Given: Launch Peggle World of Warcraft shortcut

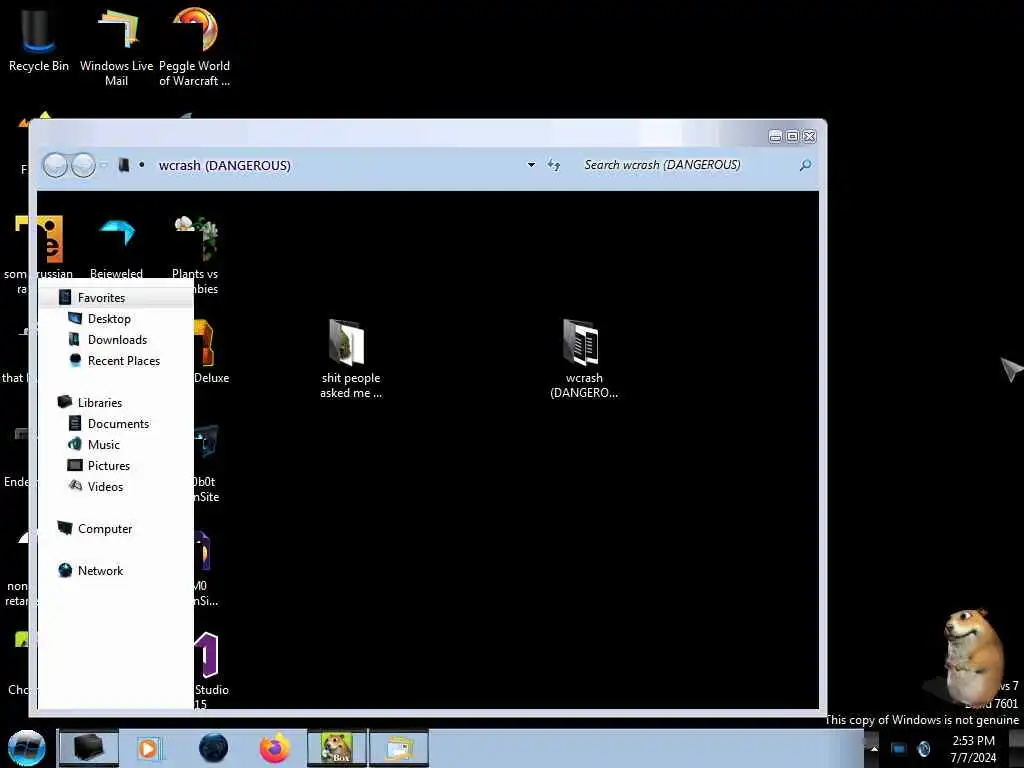Looking at the screenshot, I should click(x=195, y=47).
